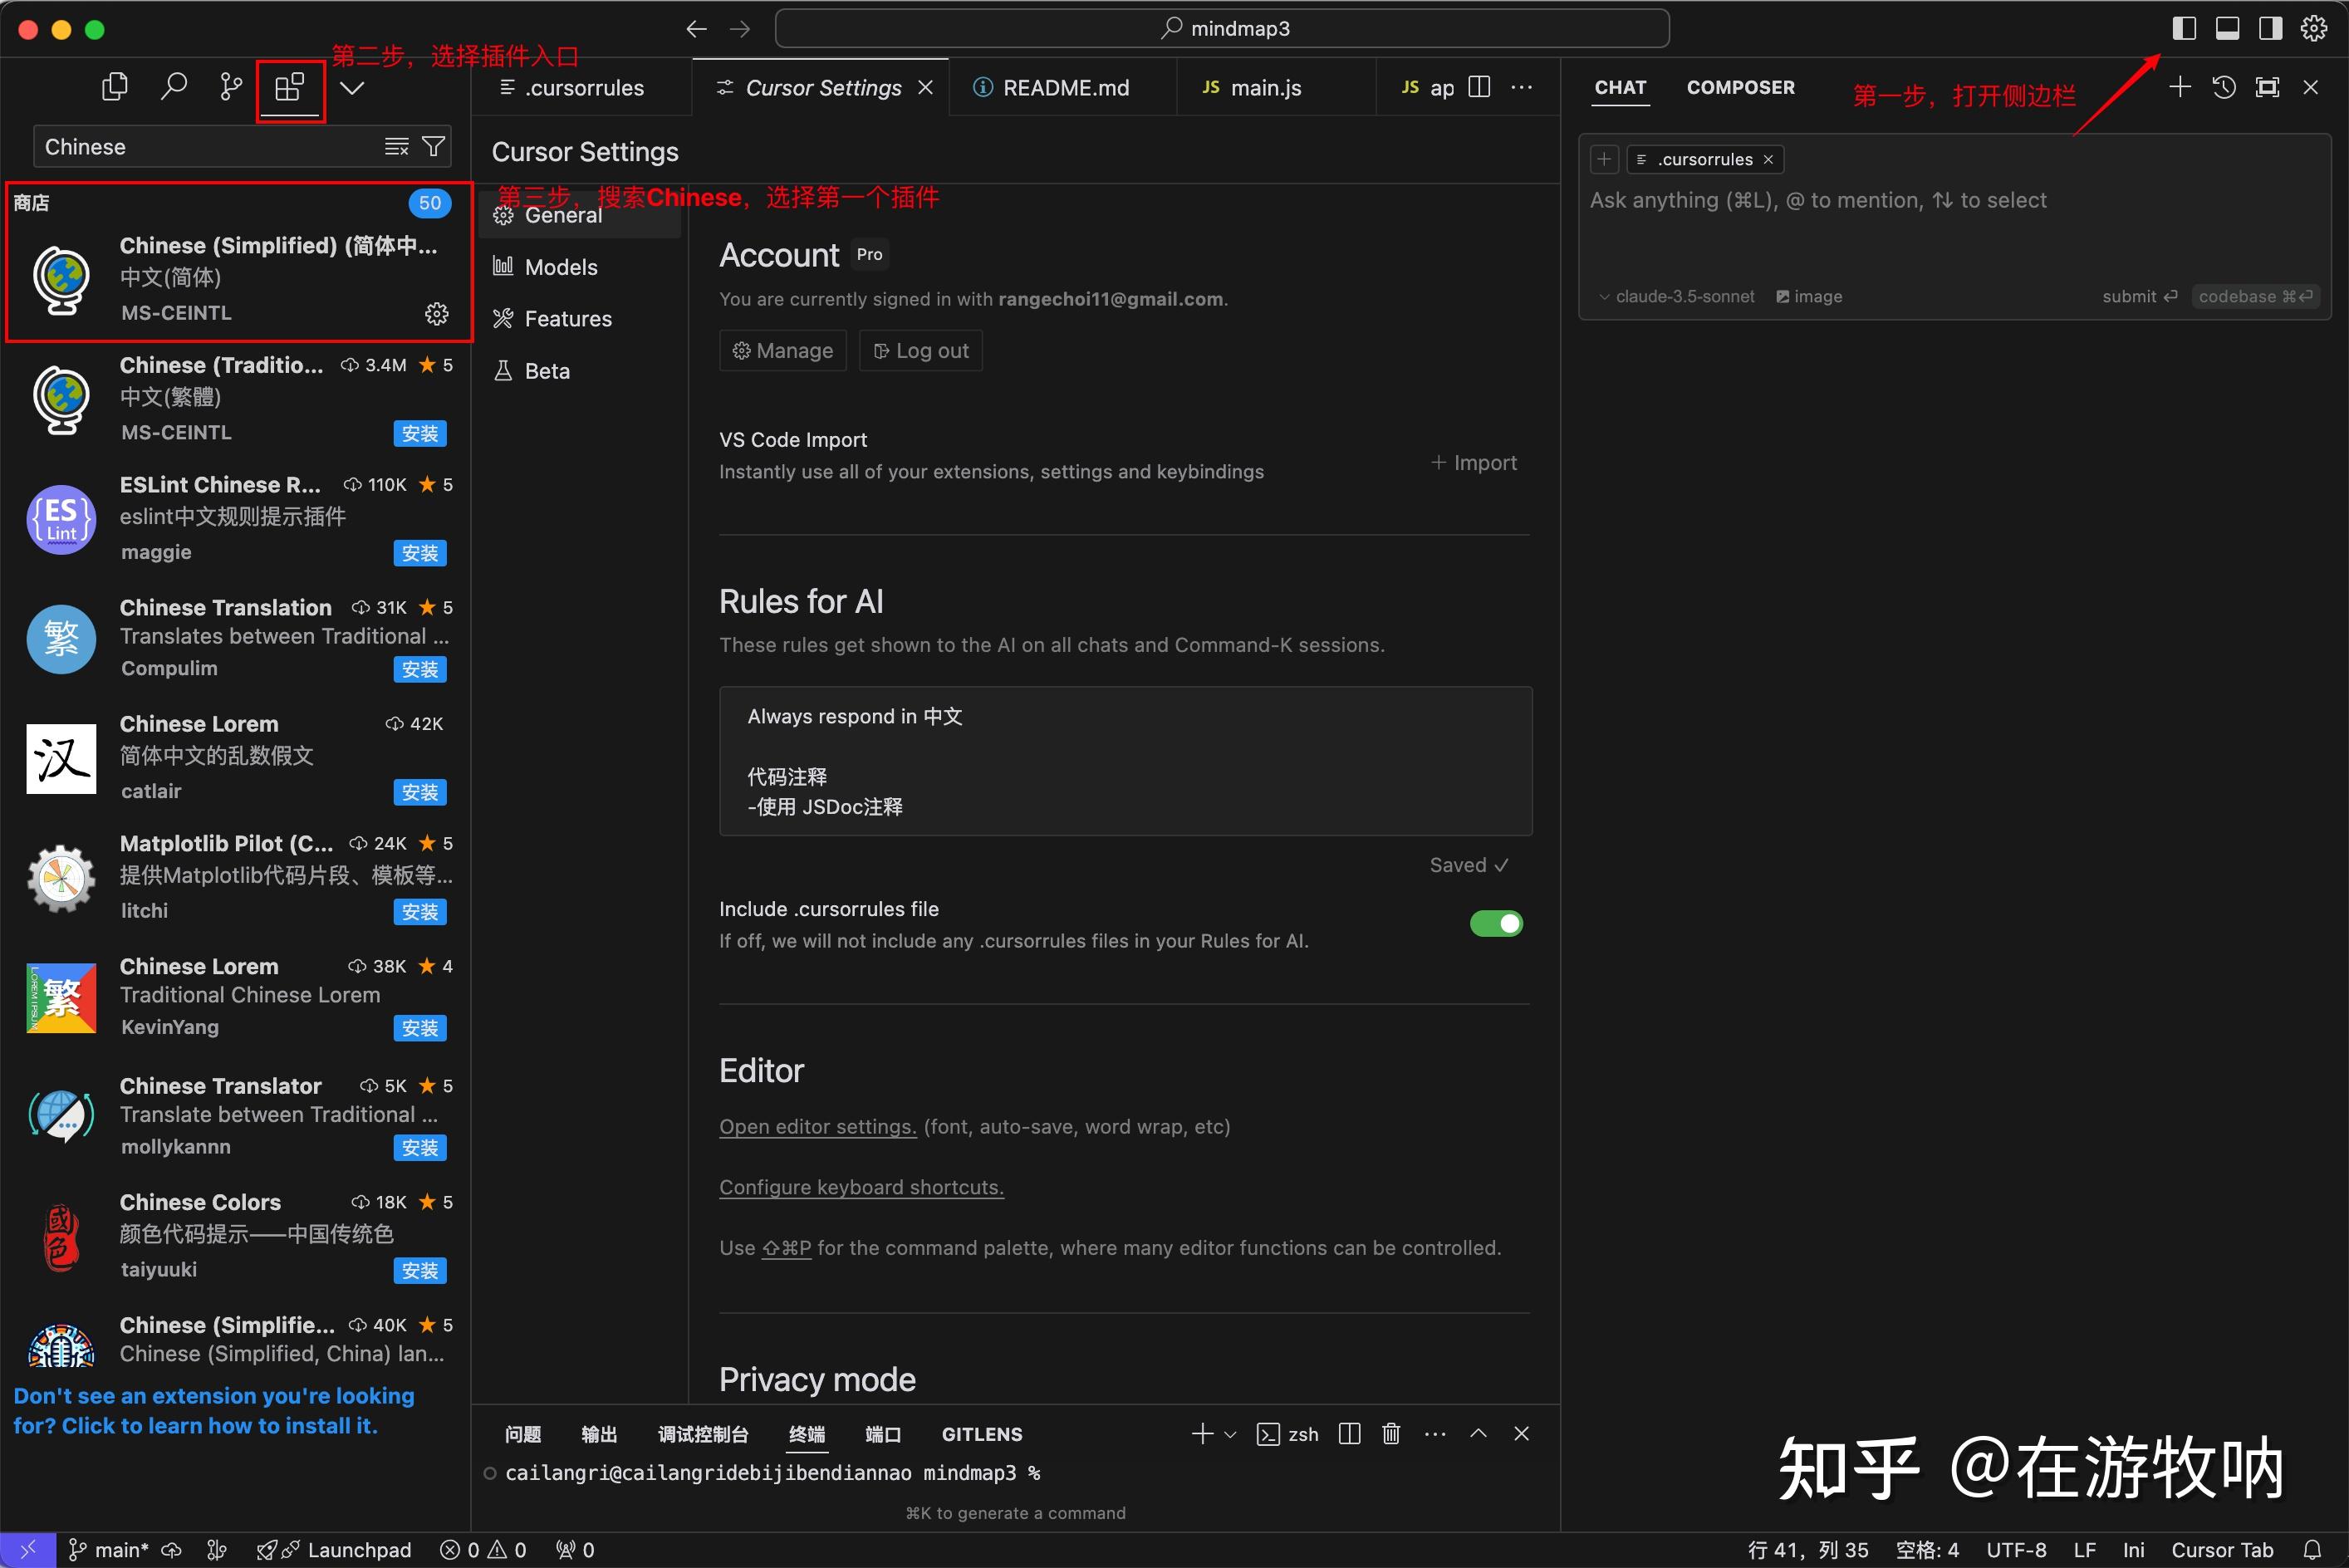Expand new terminal profile dropdown arrow
The width and height of the screenshot is (2349, 1568).
pos(1231,1434)
